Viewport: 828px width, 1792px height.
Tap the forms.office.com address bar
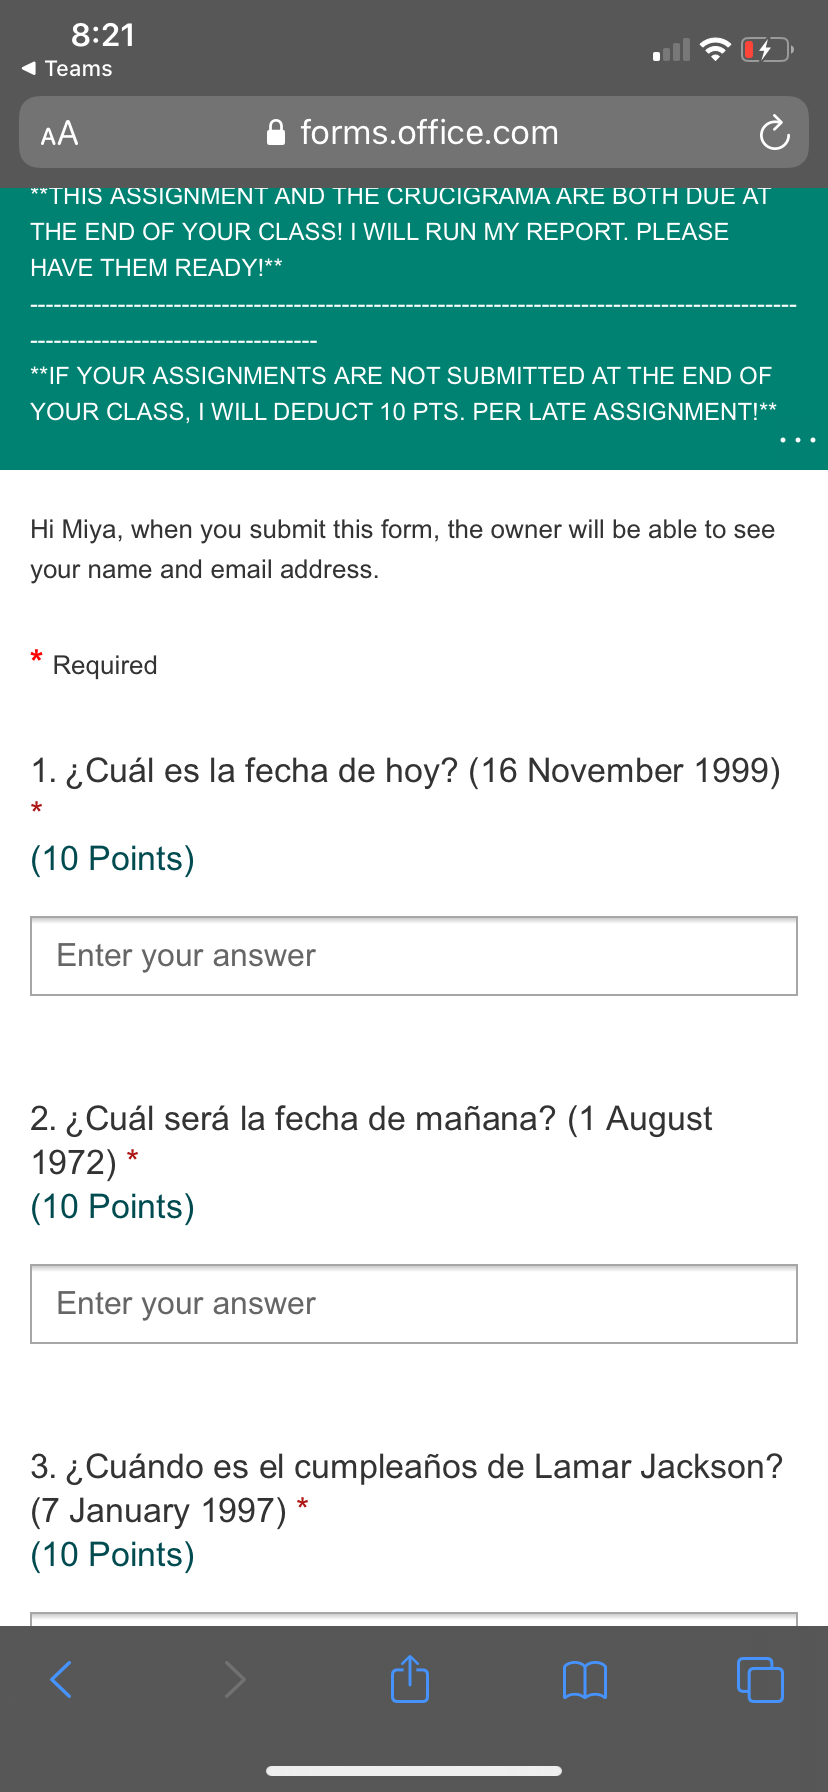pyautogui.click(x=414, y=132)
